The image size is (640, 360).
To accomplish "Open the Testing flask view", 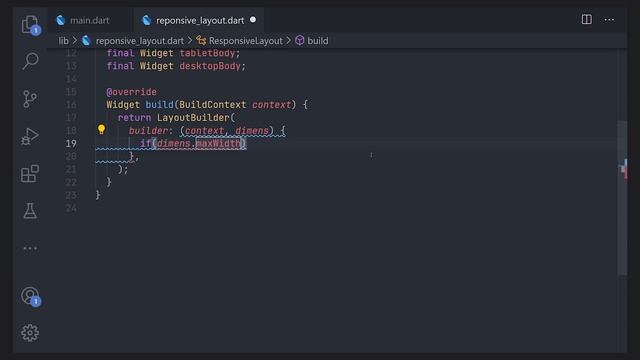I will (x=30, y=211).
